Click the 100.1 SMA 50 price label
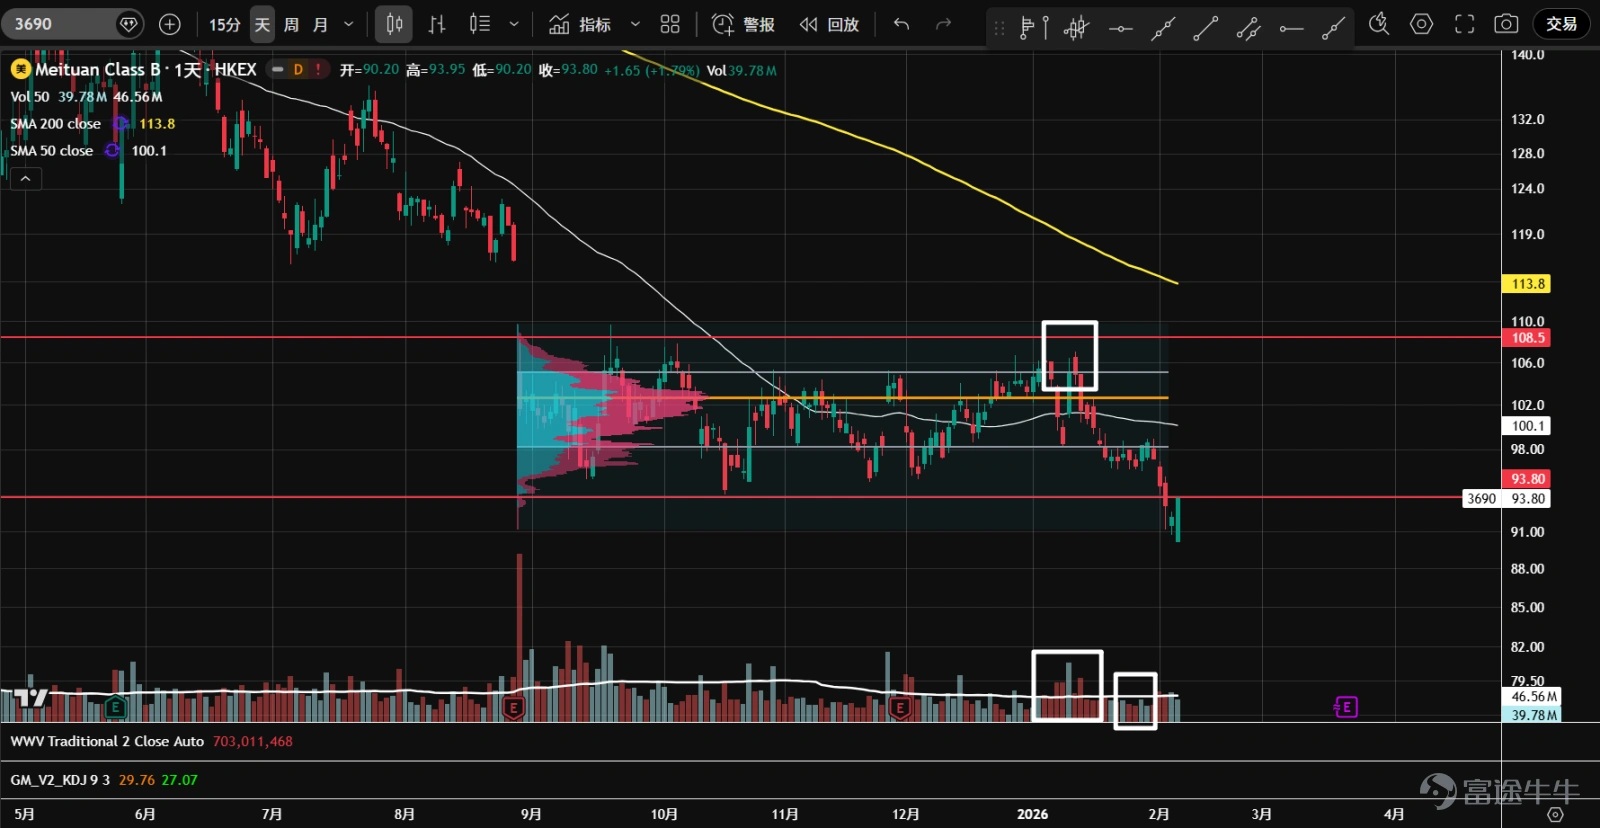Screen dimensions: 1600x828 (x=1527, y=426)
